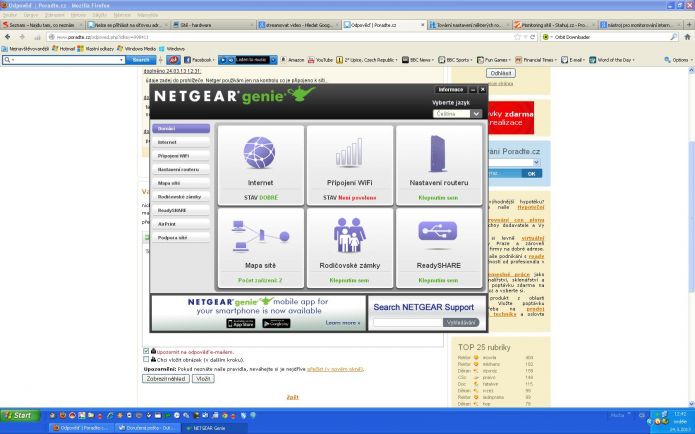
Task: Click the NETGEAR Support search input field
Action: [408, 322]
